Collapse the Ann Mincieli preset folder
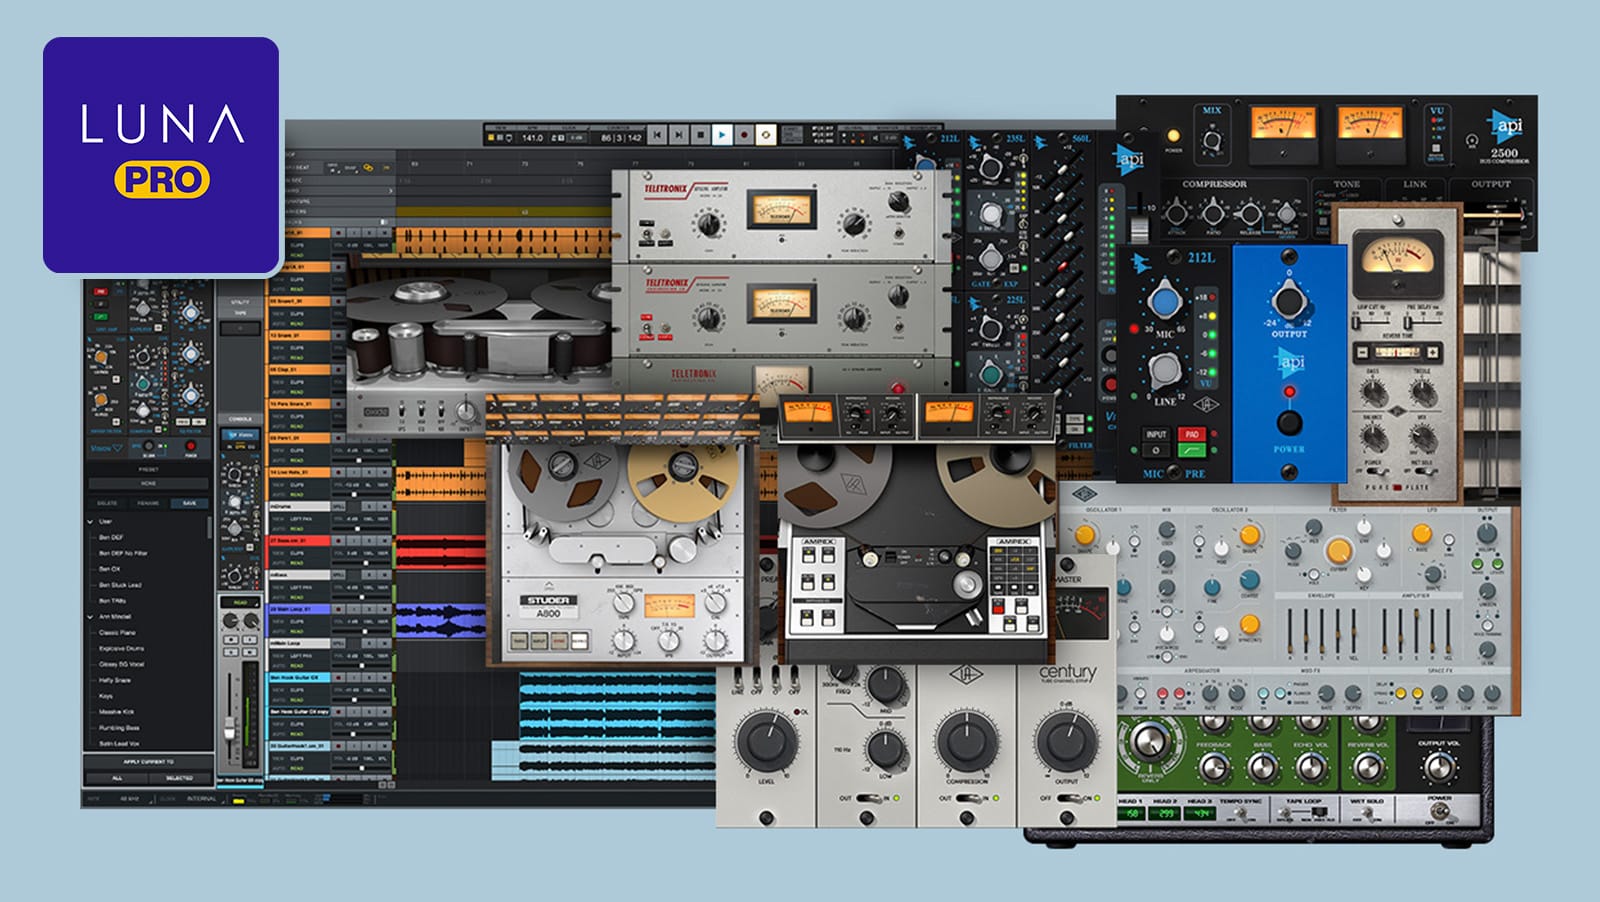The width and height of the screenshot is (1600, 902). click(x=91, y=617)
